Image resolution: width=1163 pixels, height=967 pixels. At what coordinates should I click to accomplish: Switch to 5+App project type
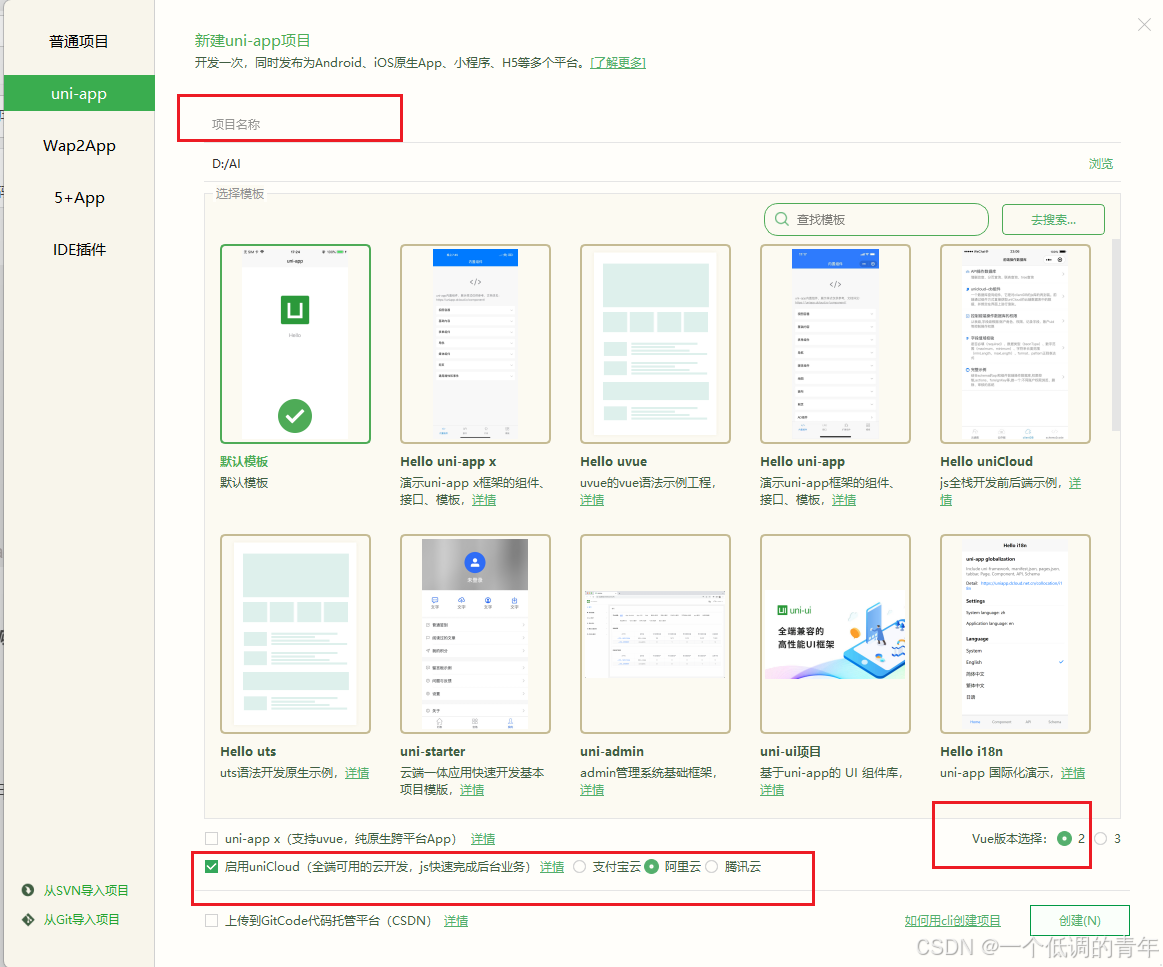tap(79, 197)
